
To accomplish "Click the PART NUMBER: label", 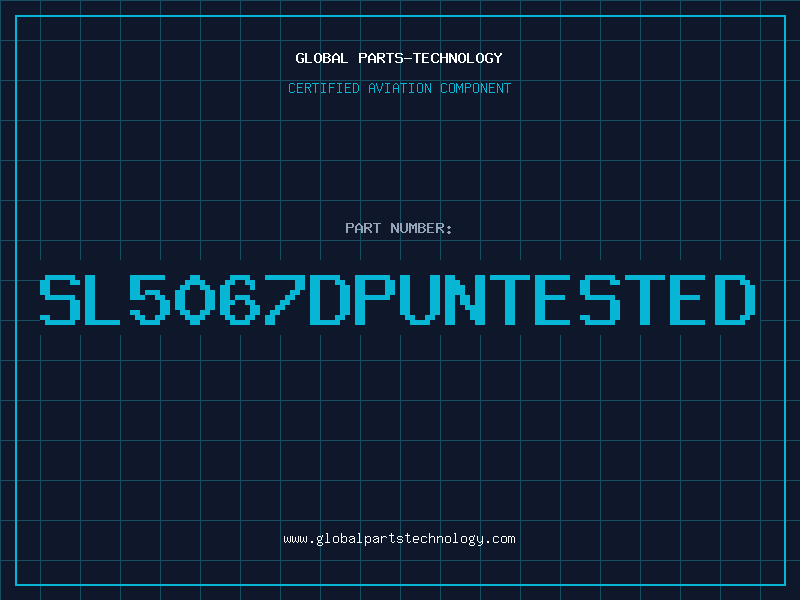I will 398,228.
